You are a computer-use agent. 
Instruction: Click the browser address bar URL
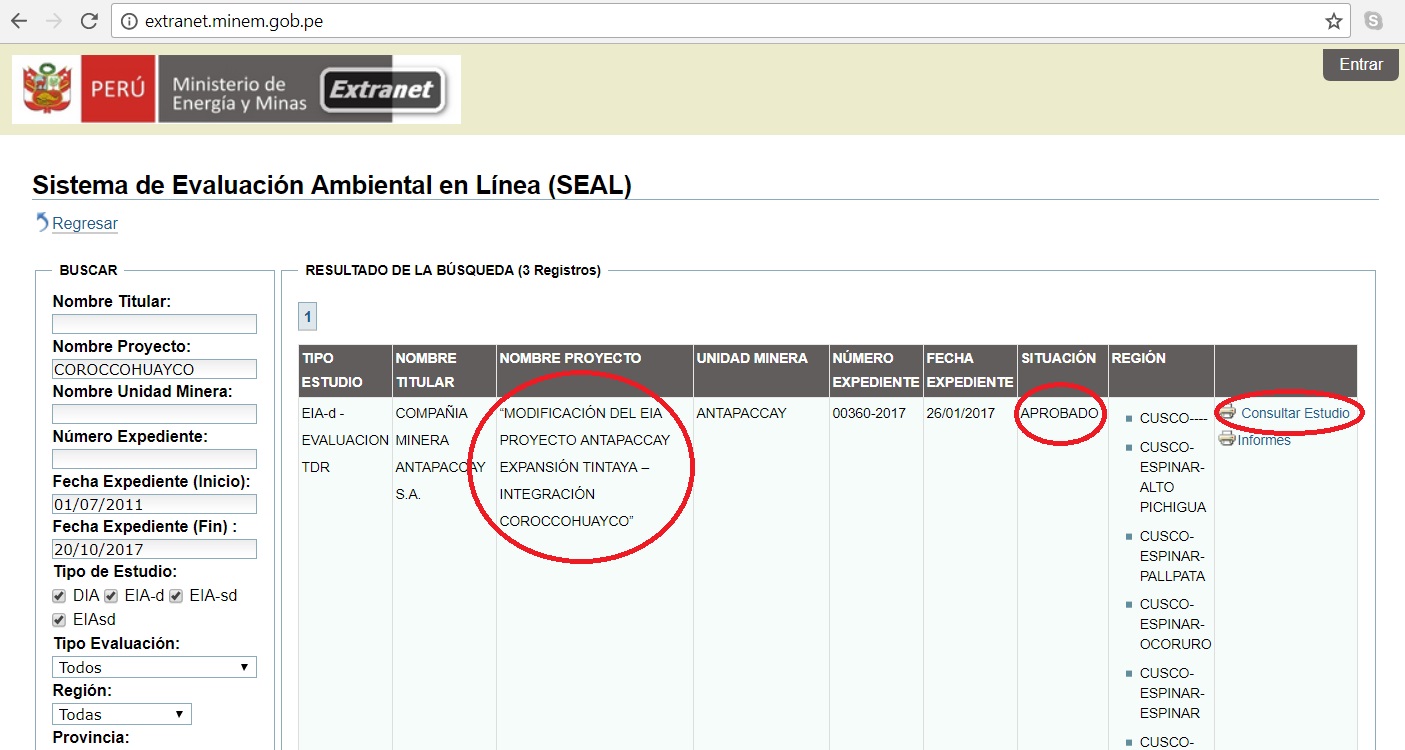pos(234,21)
